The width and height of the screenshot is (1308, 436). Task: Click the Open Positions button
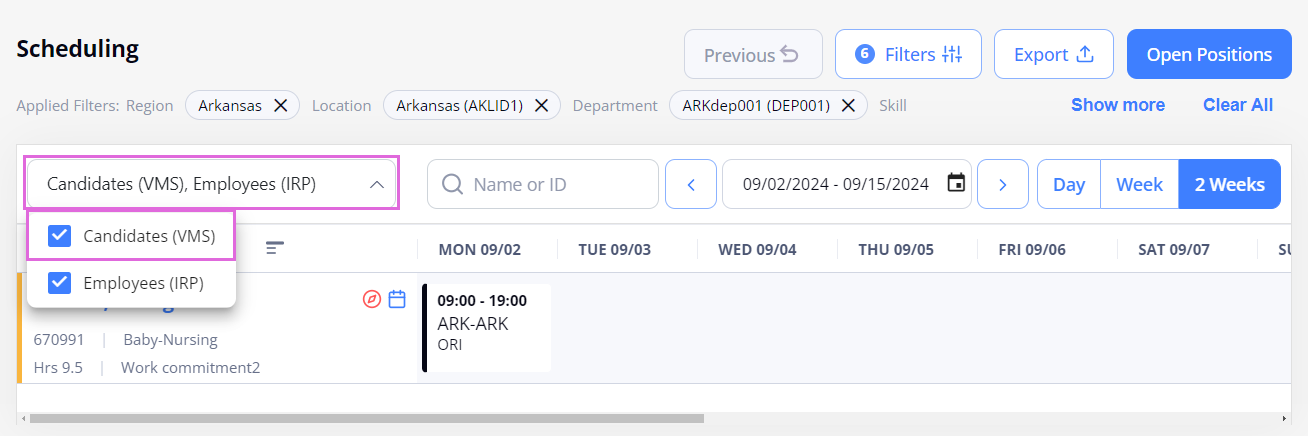1209,54
